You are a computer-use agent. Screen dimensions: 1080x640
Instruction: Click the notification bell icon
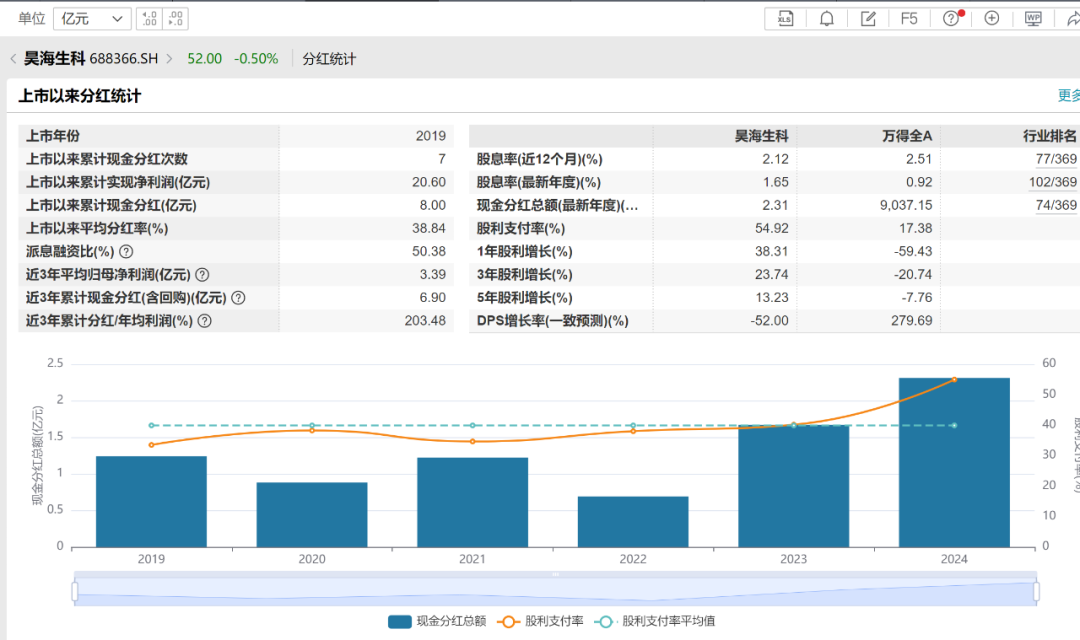827,18
